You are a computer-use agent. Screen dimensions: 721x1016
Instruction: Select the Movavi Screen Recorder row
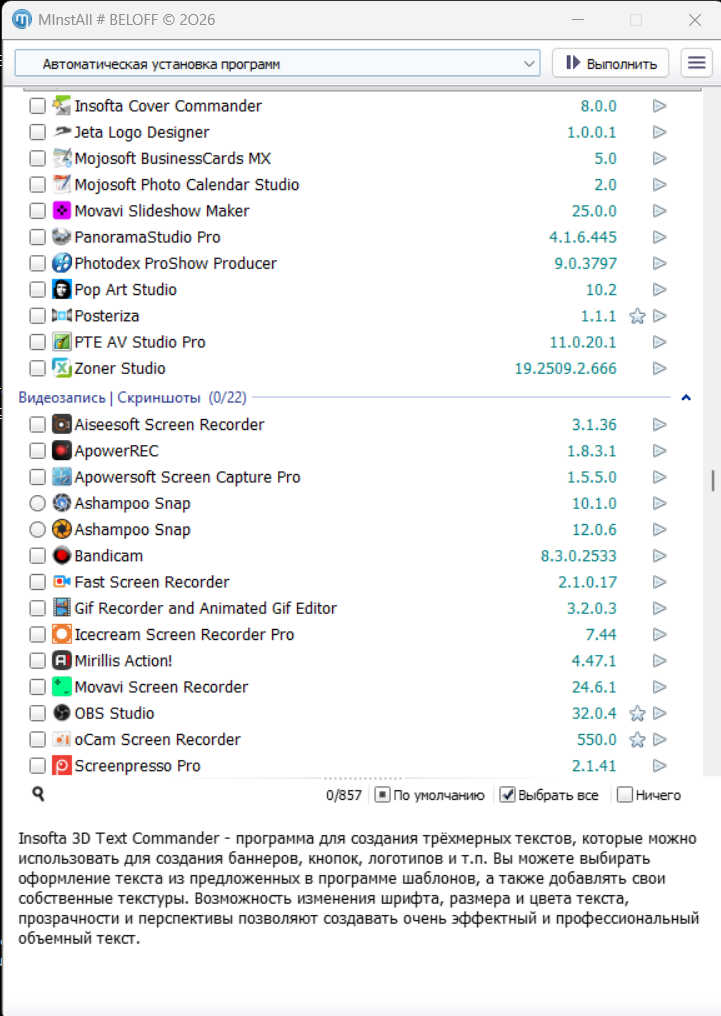[350, 687]
